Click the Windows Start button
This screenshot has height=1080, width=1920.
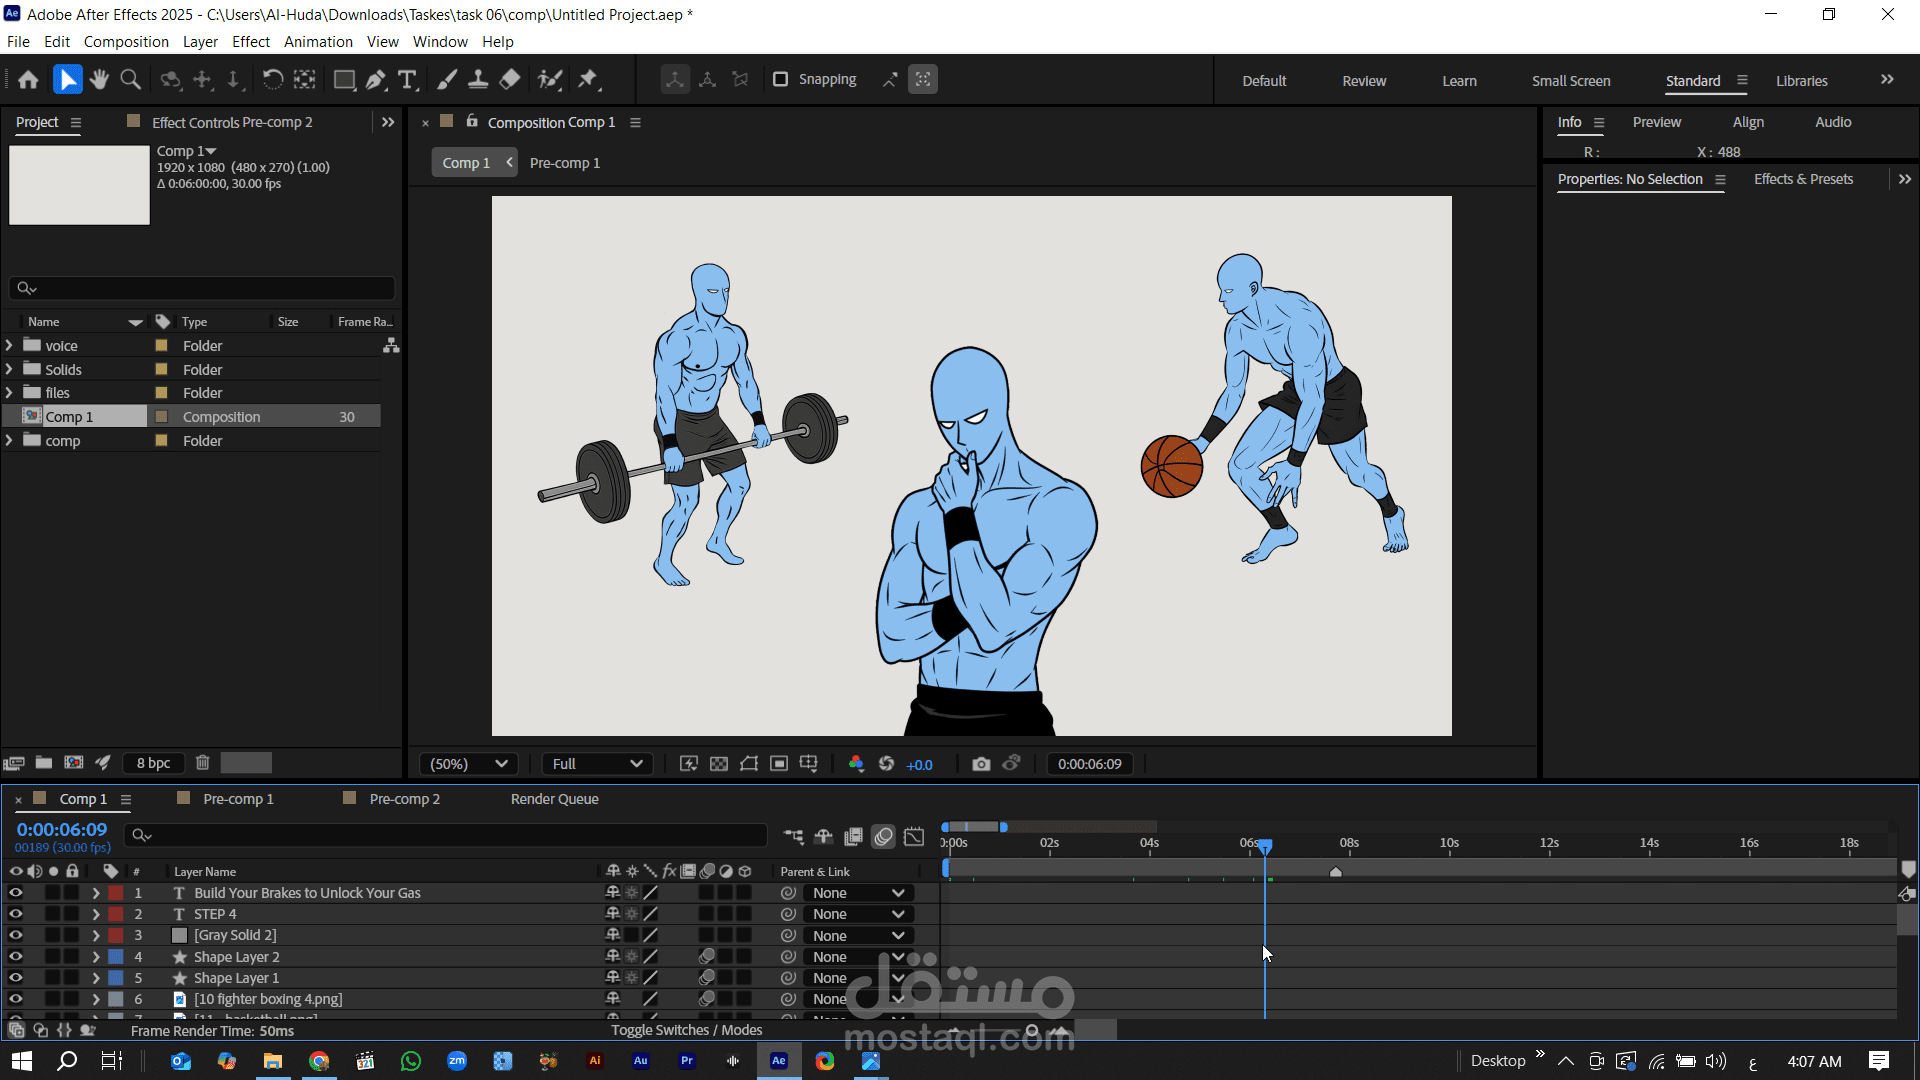tap(22, 1061)
